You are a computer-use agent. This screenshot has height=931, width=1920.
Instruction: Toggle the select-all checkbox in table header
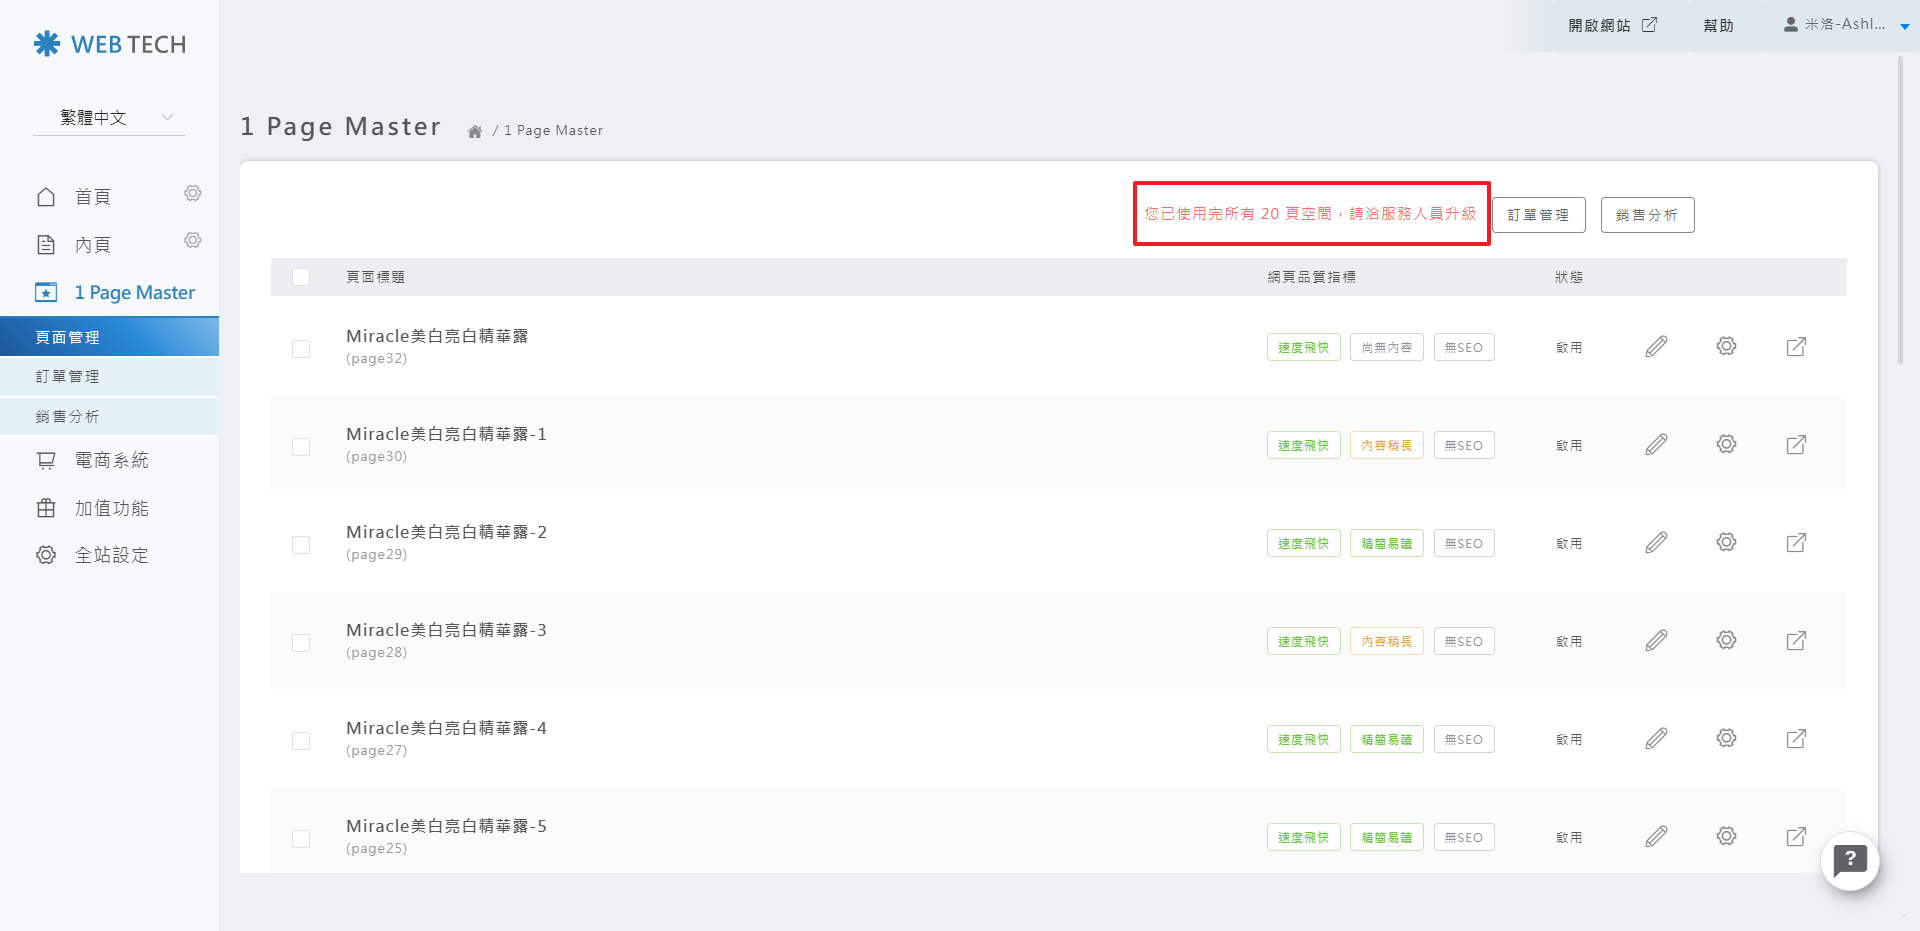(x=301, y=277)
